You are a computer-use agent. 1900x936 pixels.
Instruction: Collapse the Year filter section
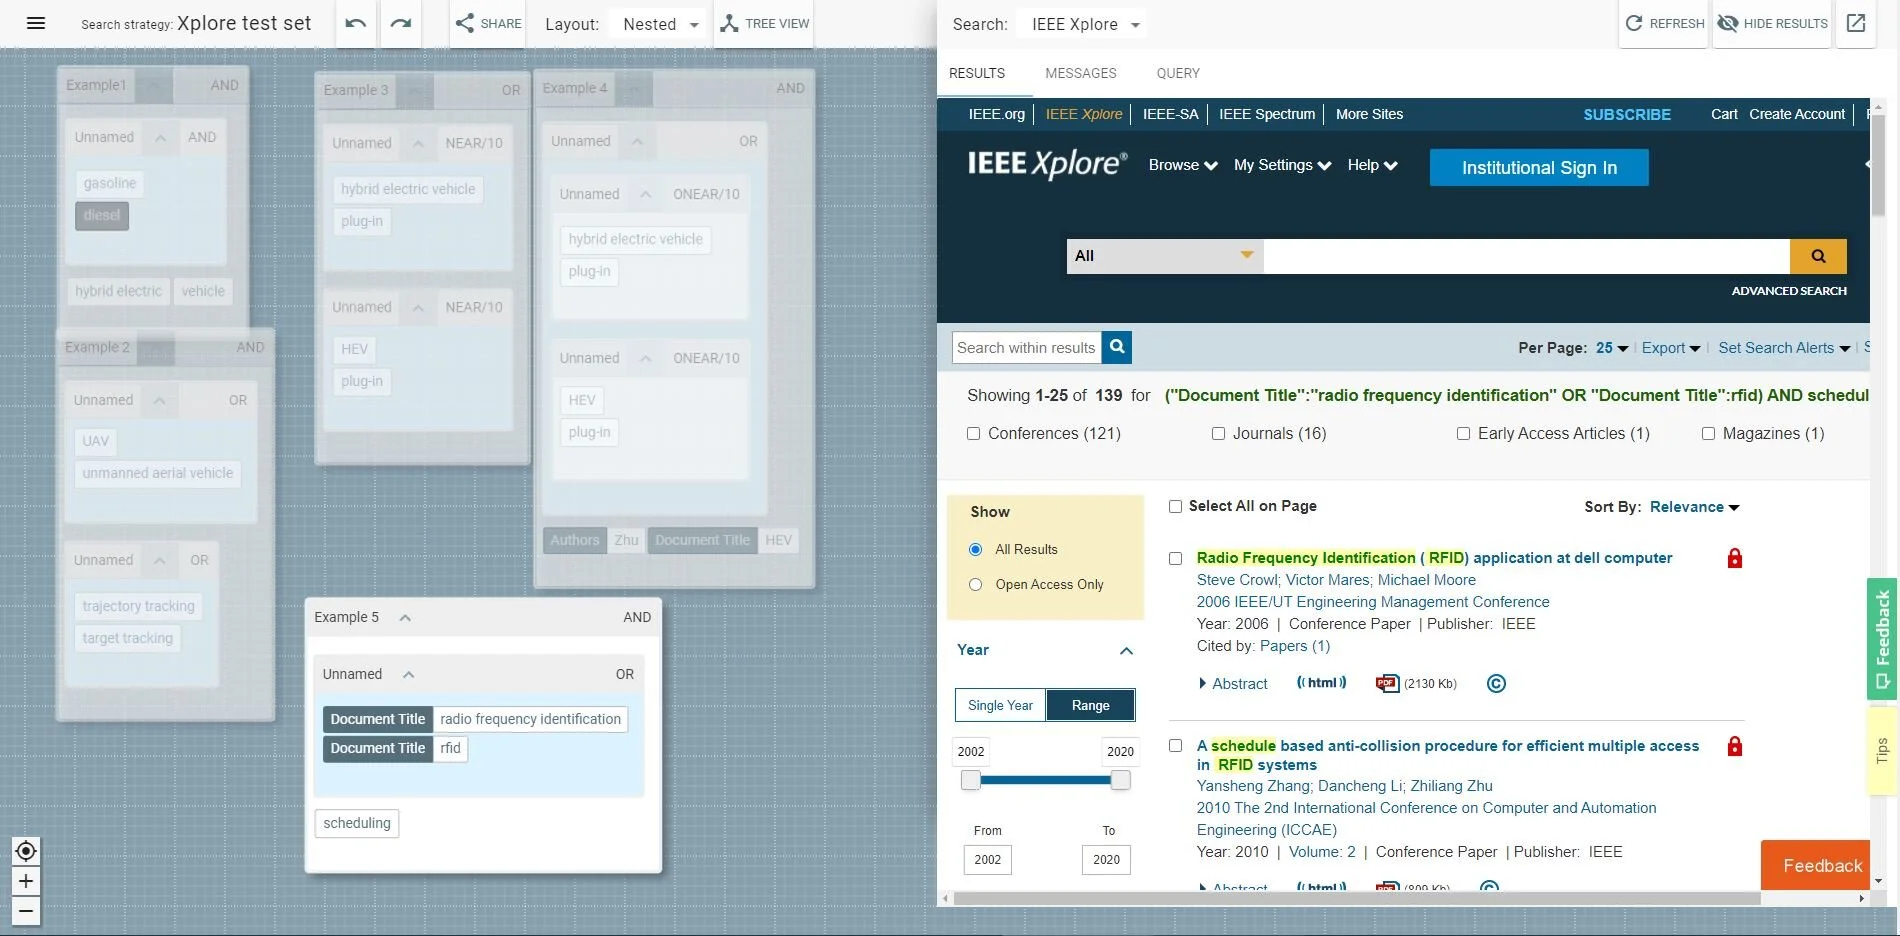(x=1126, y=651)
